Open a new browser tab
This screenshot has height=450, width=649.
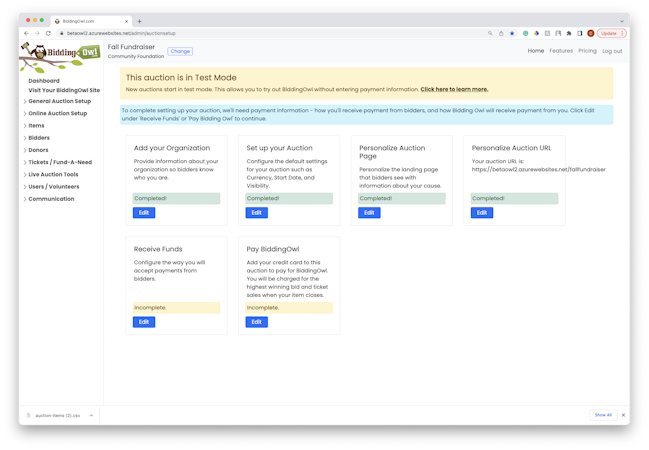click(x=139, y=21)
